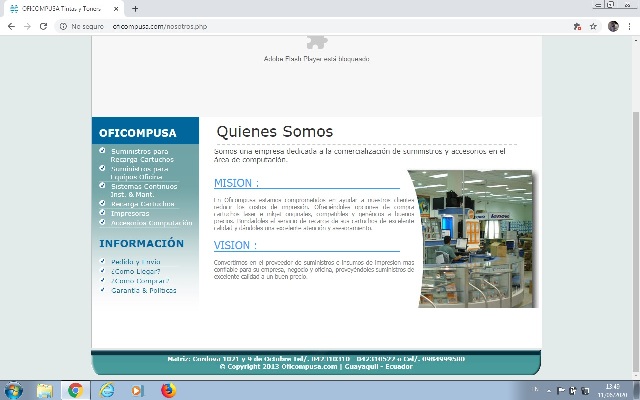Click the OFICOMPUSA sidebar header
640x400 pixels.
click(138, 133)
